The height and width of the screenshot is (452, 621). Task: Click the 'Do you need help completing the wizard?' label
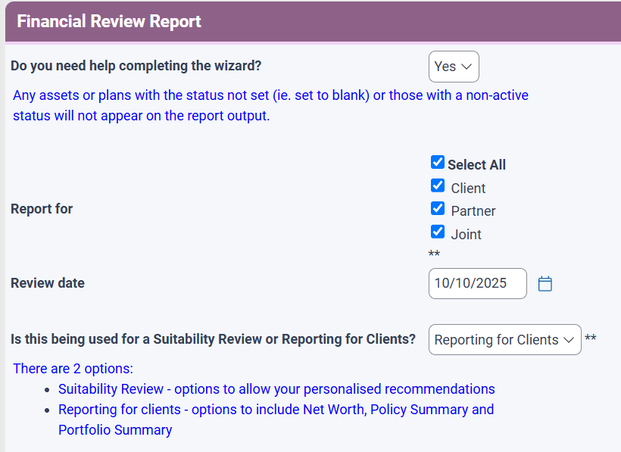tap(136, 66)
